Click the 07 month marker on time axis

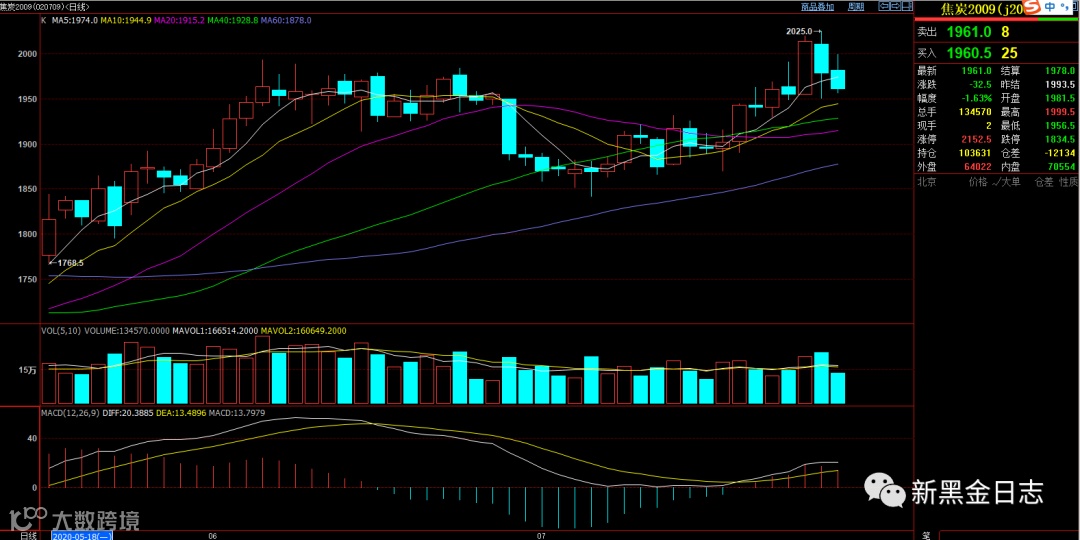point(541,535)
